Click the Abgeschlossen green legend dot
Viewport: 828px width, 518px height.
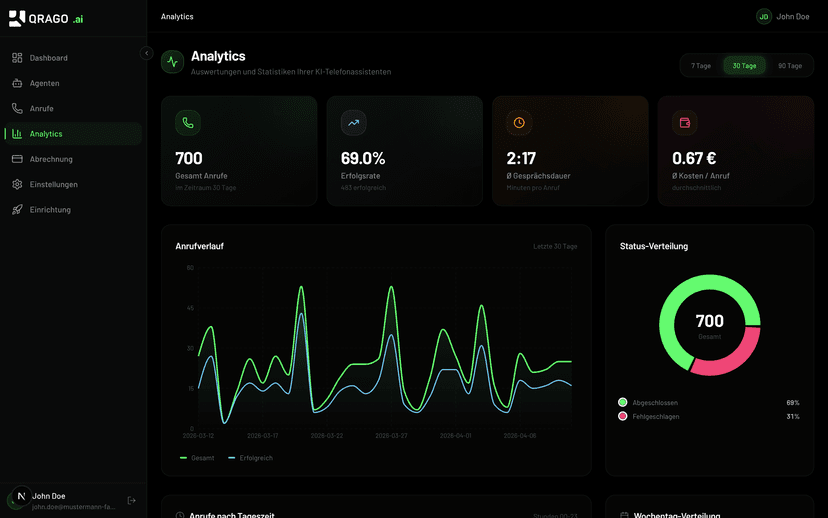(623, 402)
